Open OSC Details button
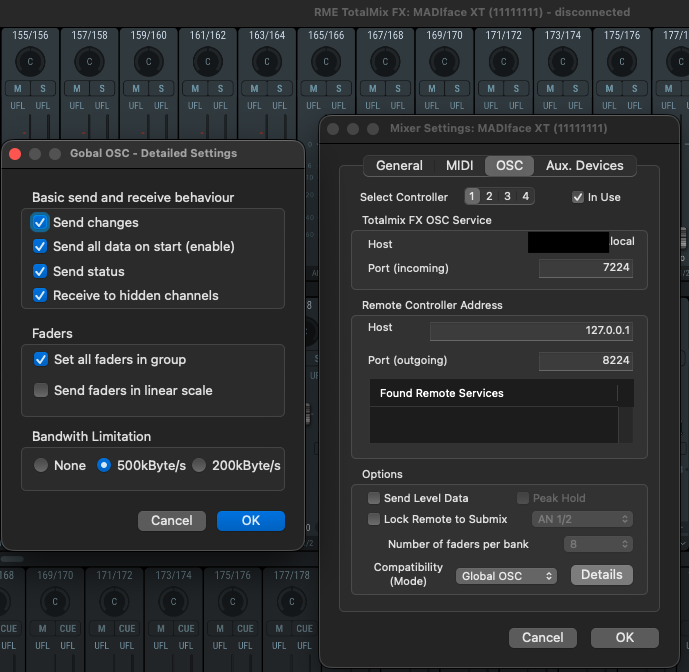Screen dimensions: 689x672 (602, 575)
